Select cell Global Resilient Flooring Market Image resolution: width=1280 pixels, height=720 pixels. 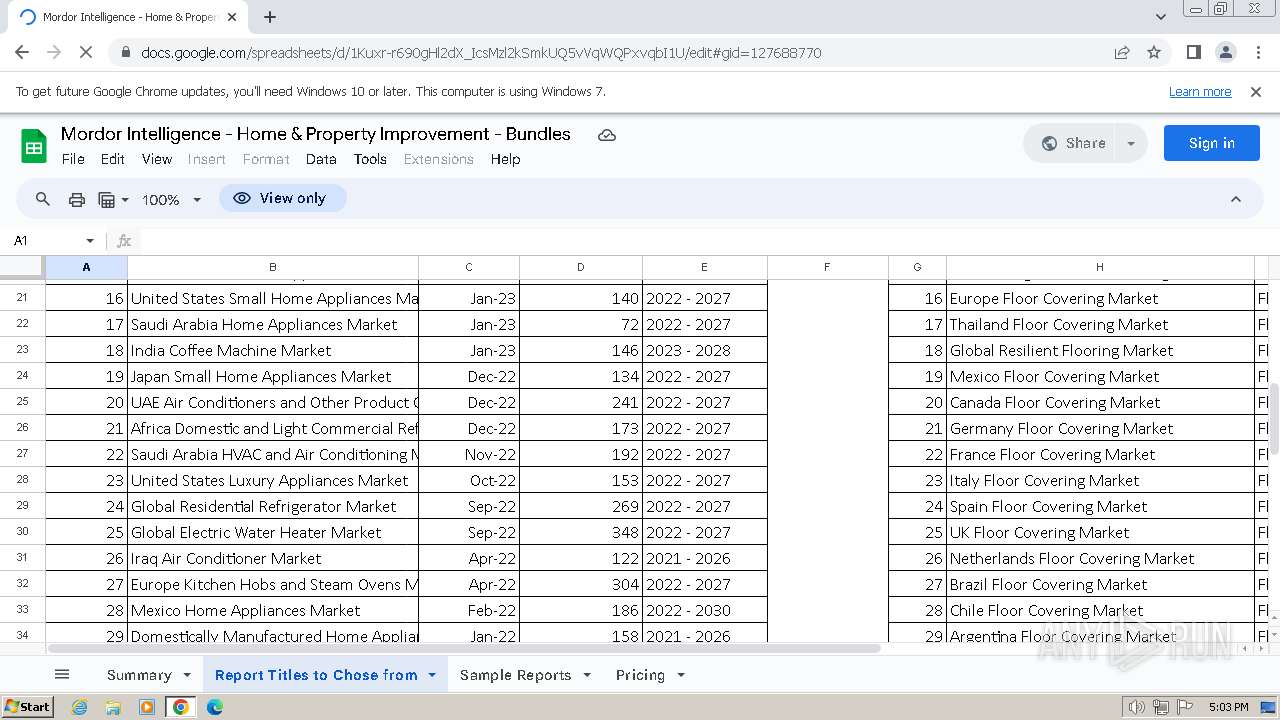click(1100, 350)
